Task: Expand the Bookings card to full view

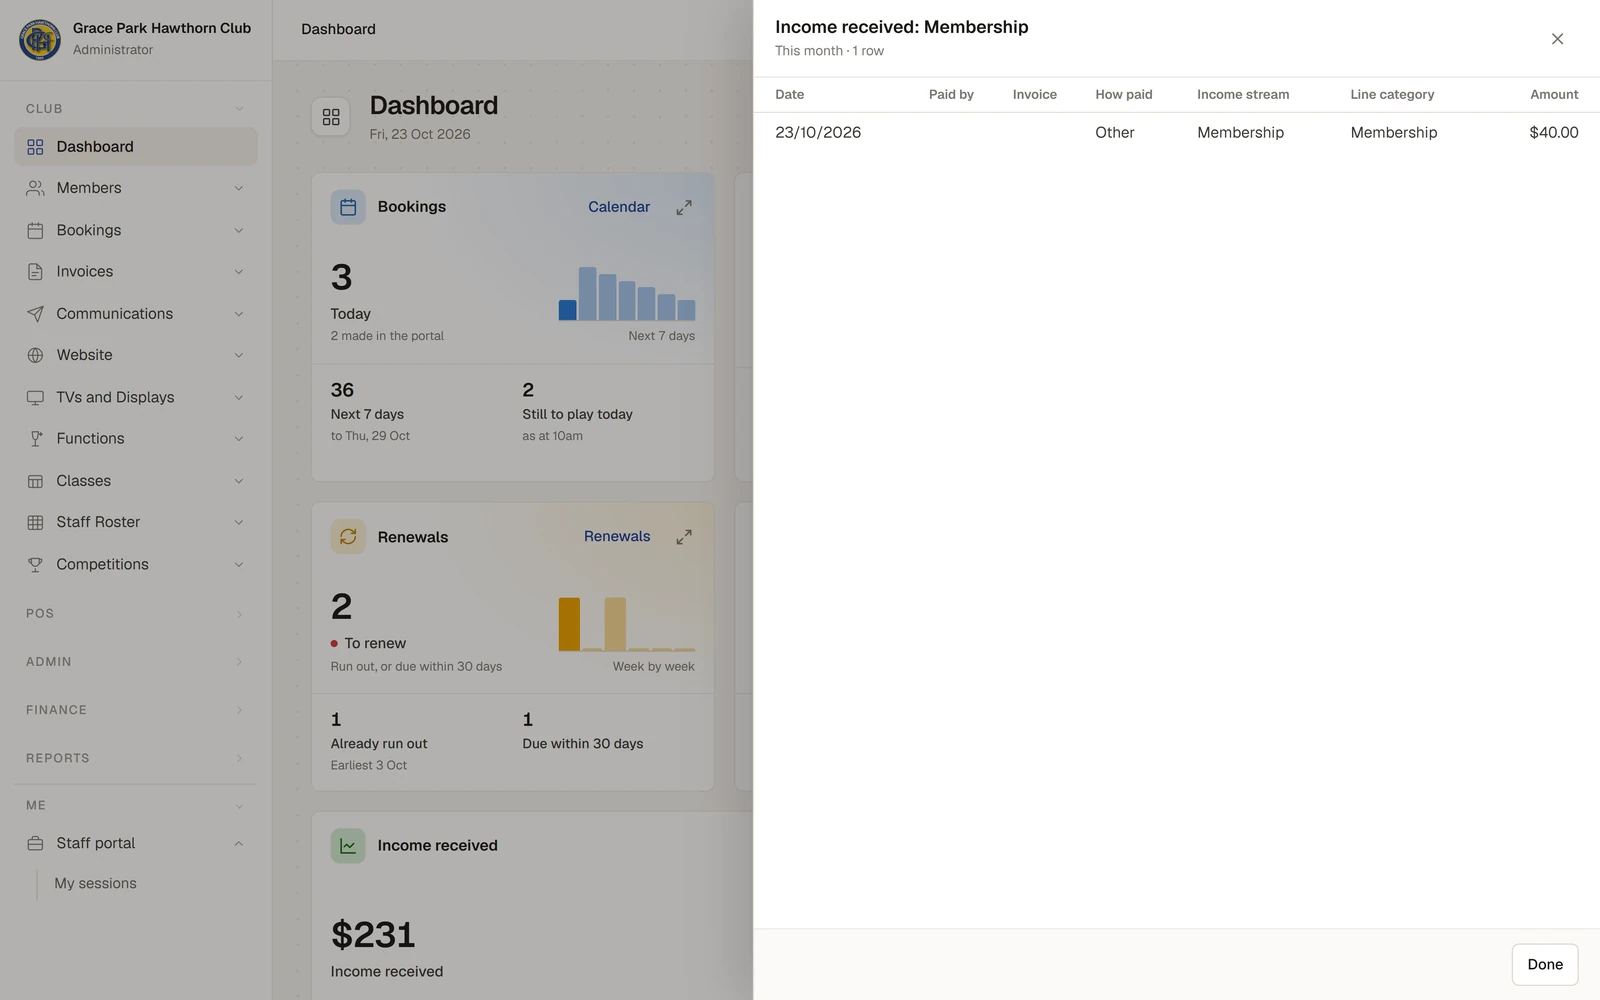Action: [684, 207]
